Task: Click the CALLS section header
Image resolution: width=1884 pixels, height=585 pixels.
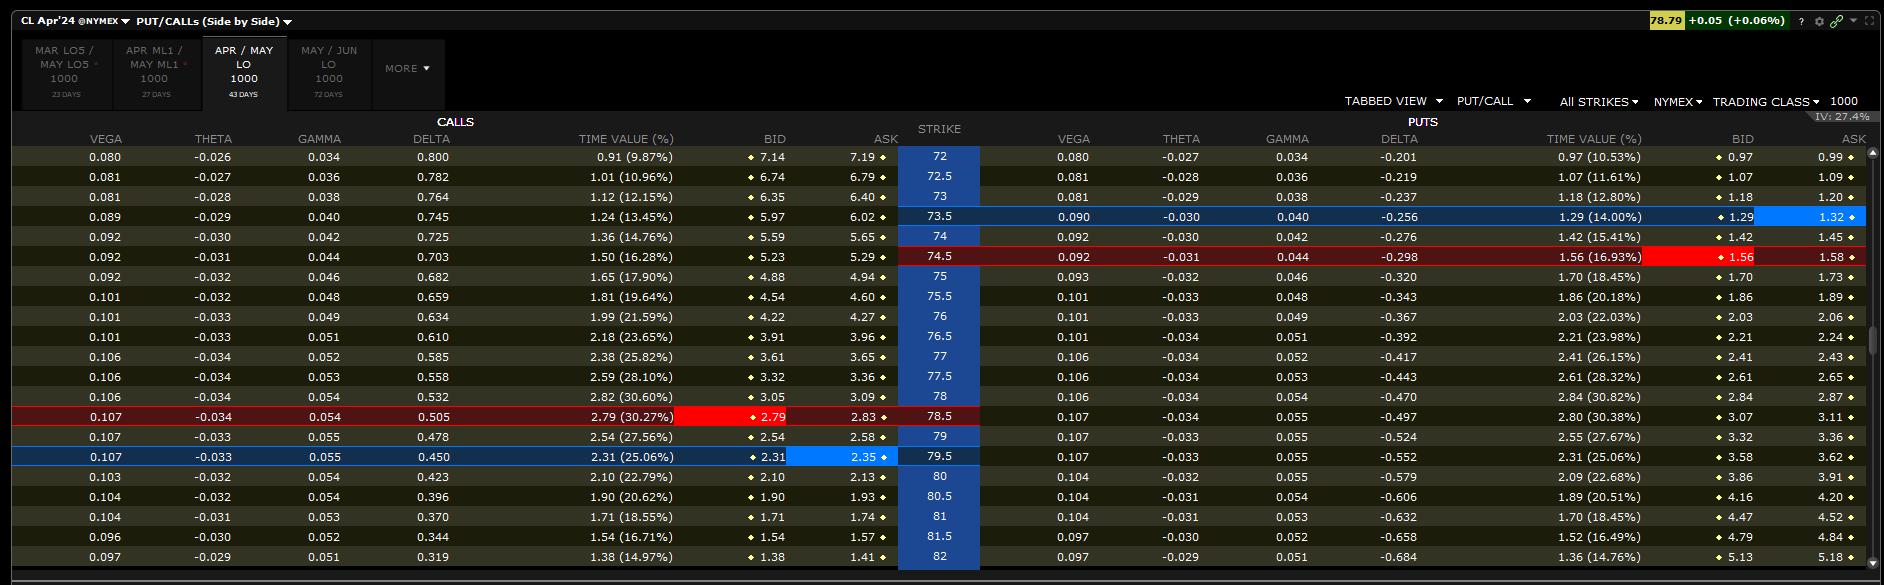Action: (455, 122)
